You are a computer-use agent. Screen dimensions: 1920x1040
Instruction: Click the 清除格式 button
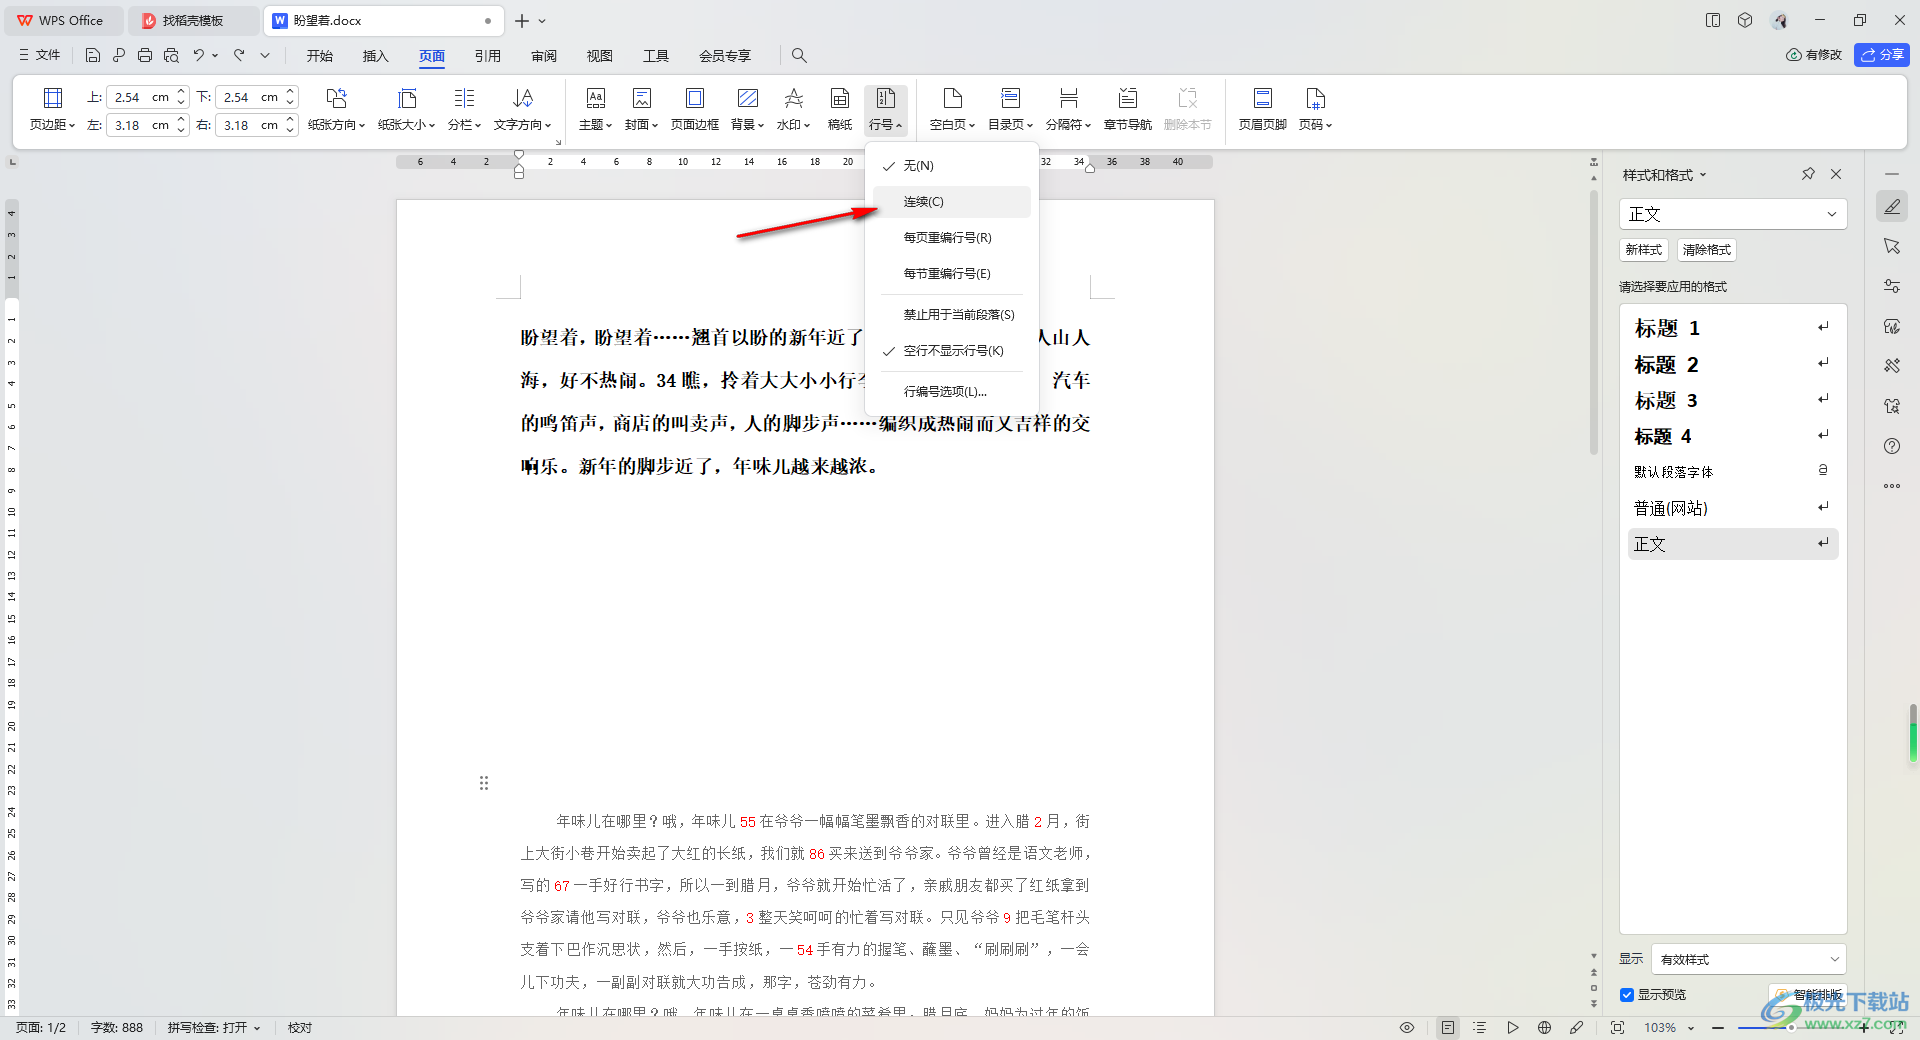1706,250
